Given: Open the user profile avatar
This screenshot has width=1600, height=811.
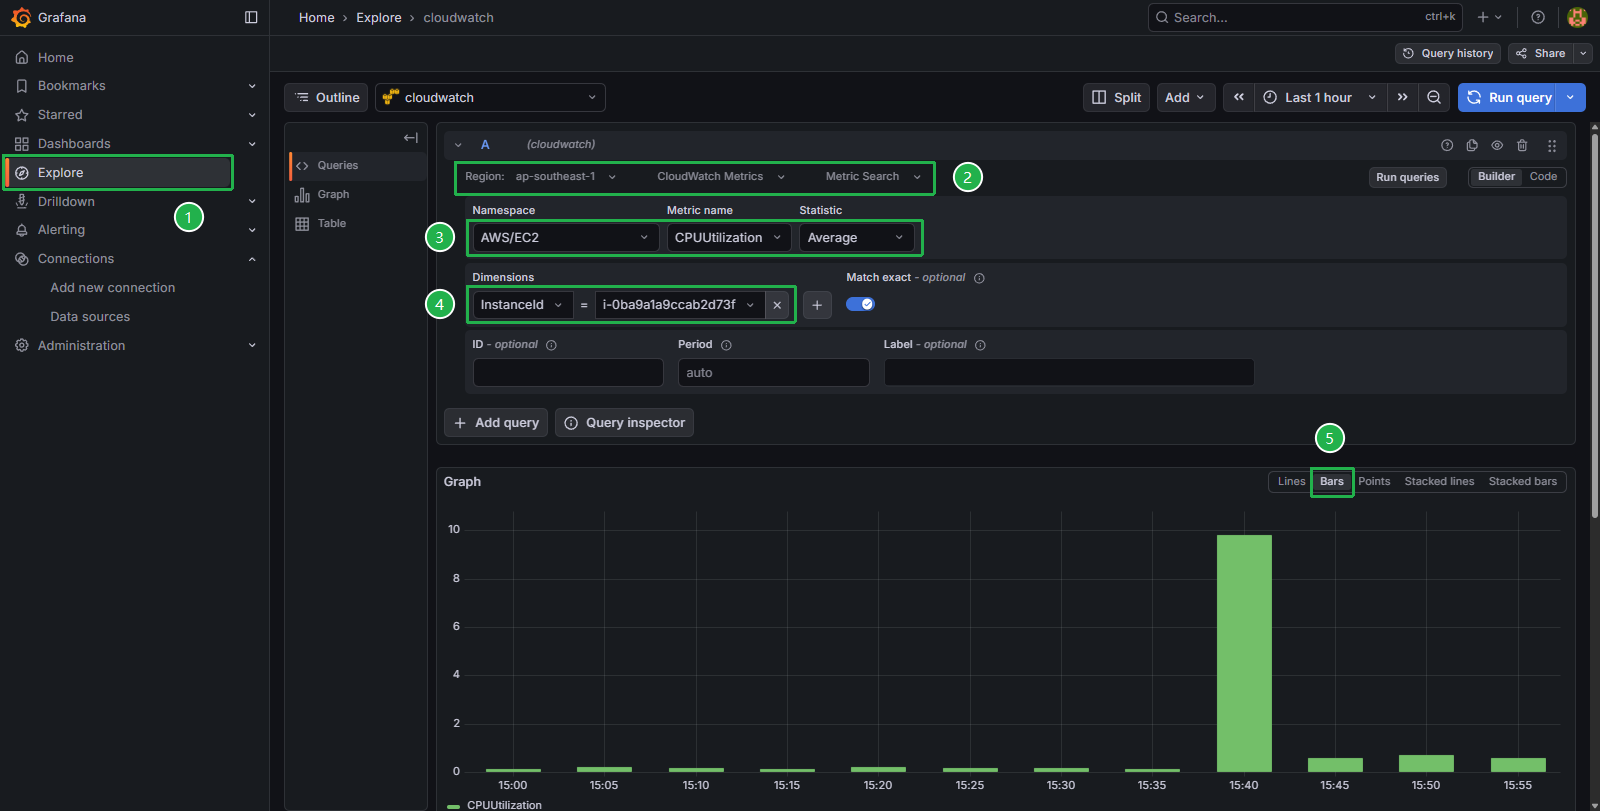Looking at the screenshot, I should coord(1577,17).
